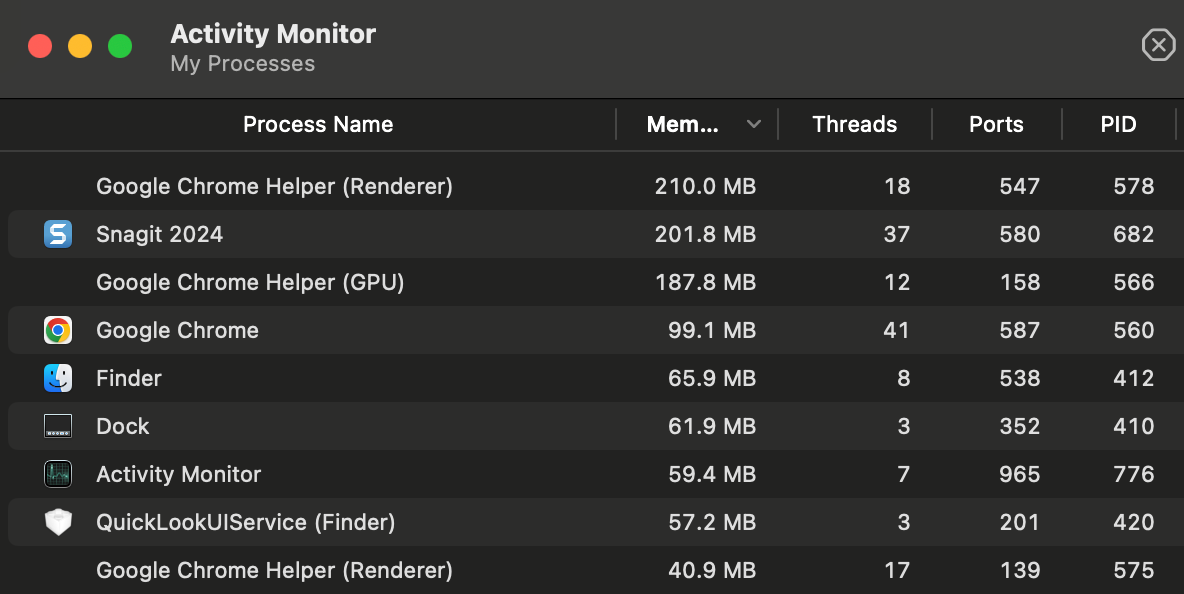Click the Snagit 2024 app icon
1184x594 pixels.
click(x=58, y=234)
